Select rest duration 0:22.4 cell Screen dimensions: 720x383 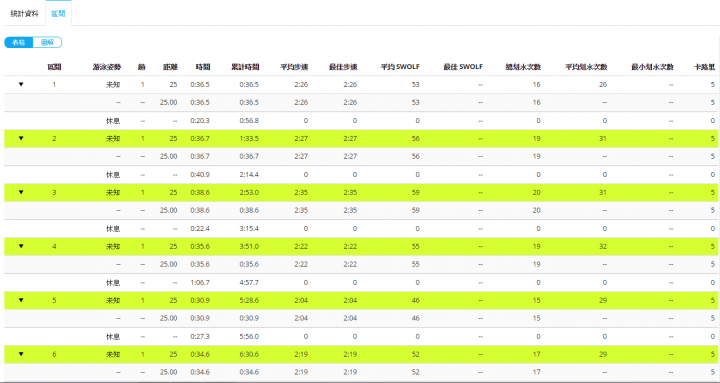point(200,229)
